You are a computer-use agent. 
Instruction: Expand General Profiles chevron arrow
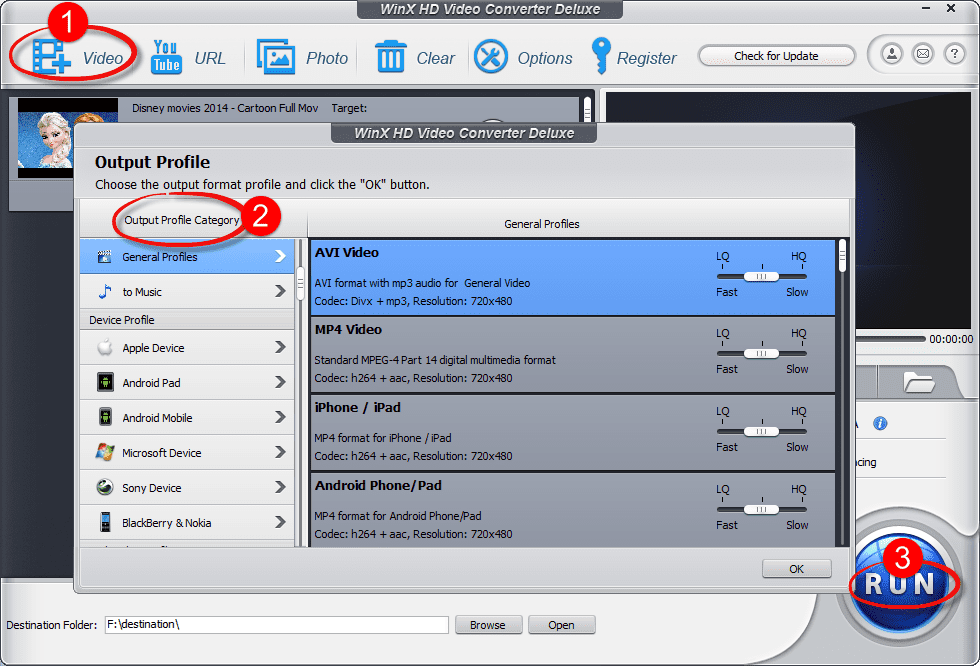pos(280,256)
